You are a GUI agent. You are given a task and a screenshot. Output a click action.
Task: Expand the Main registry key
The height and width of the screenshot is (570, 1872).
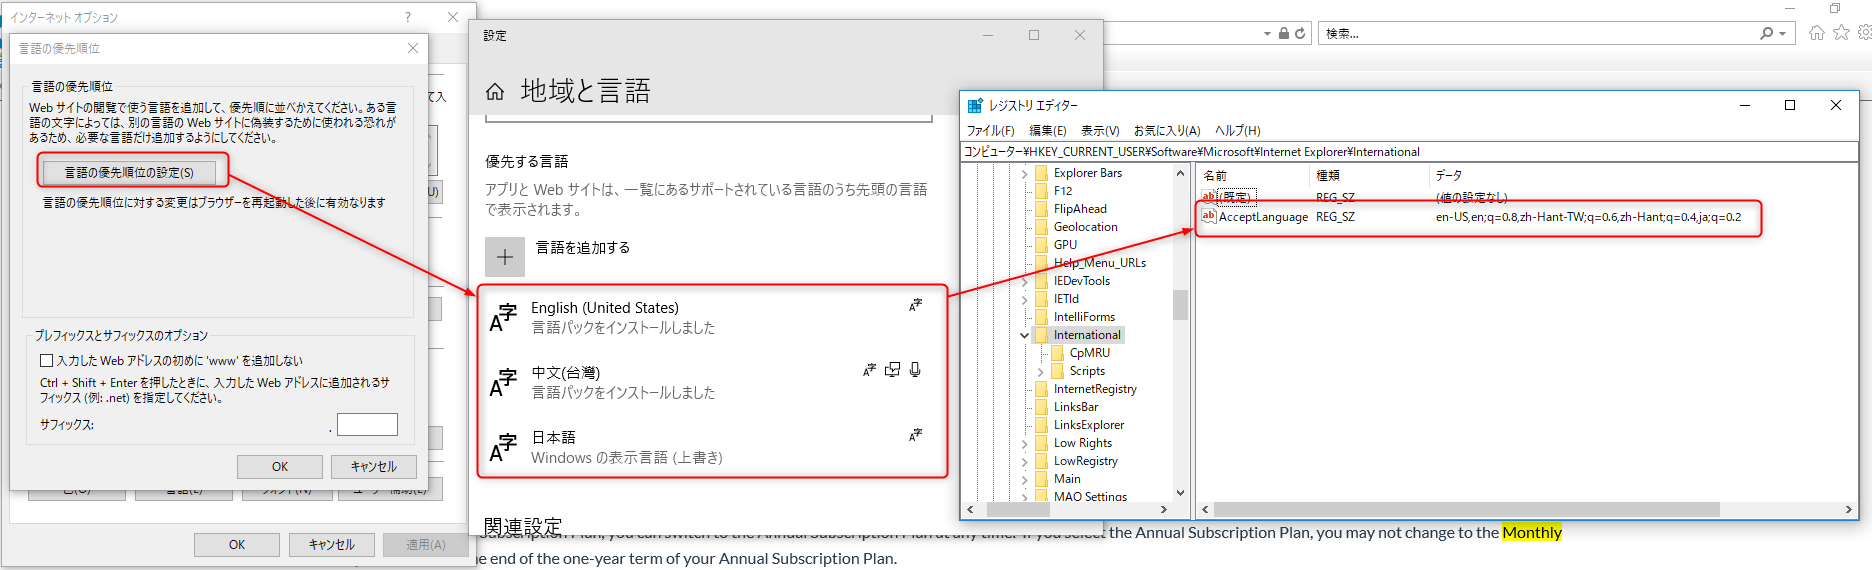(1024, 479)
